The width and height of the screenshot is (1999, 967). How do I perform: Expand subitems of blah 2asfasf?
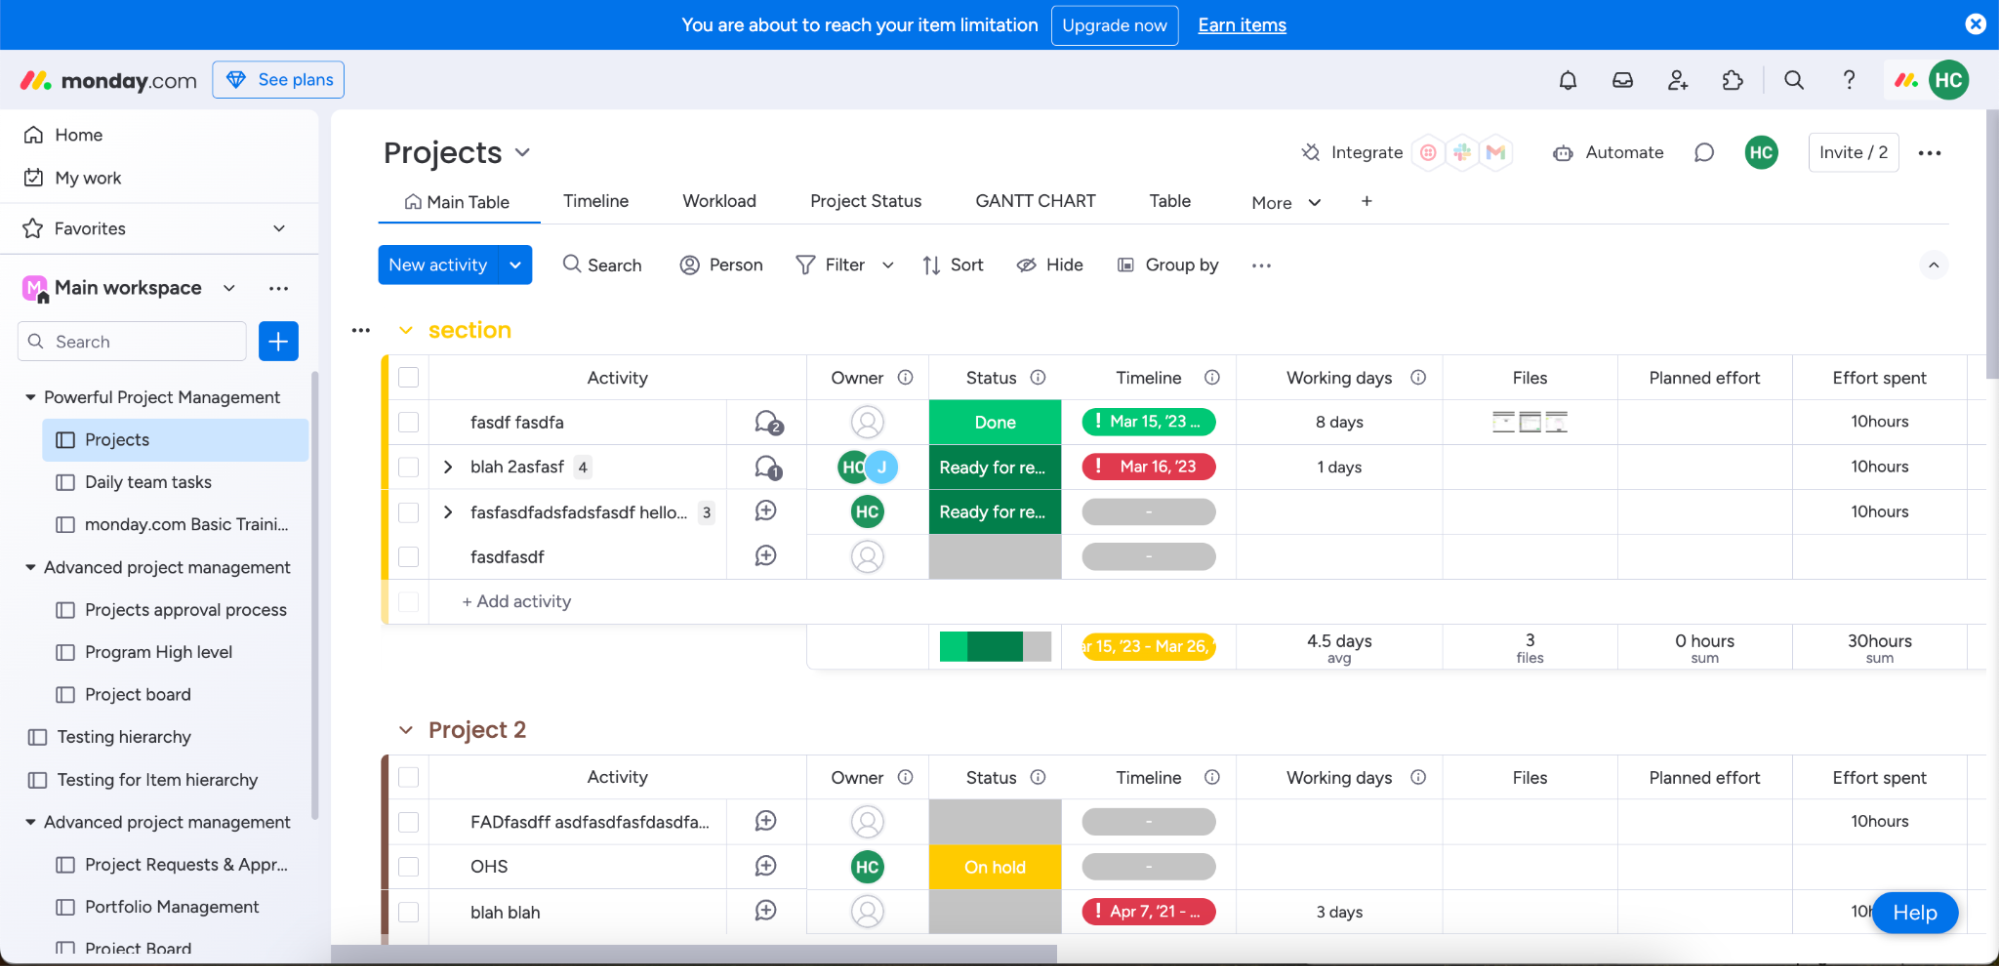click(x=448, y=467)
